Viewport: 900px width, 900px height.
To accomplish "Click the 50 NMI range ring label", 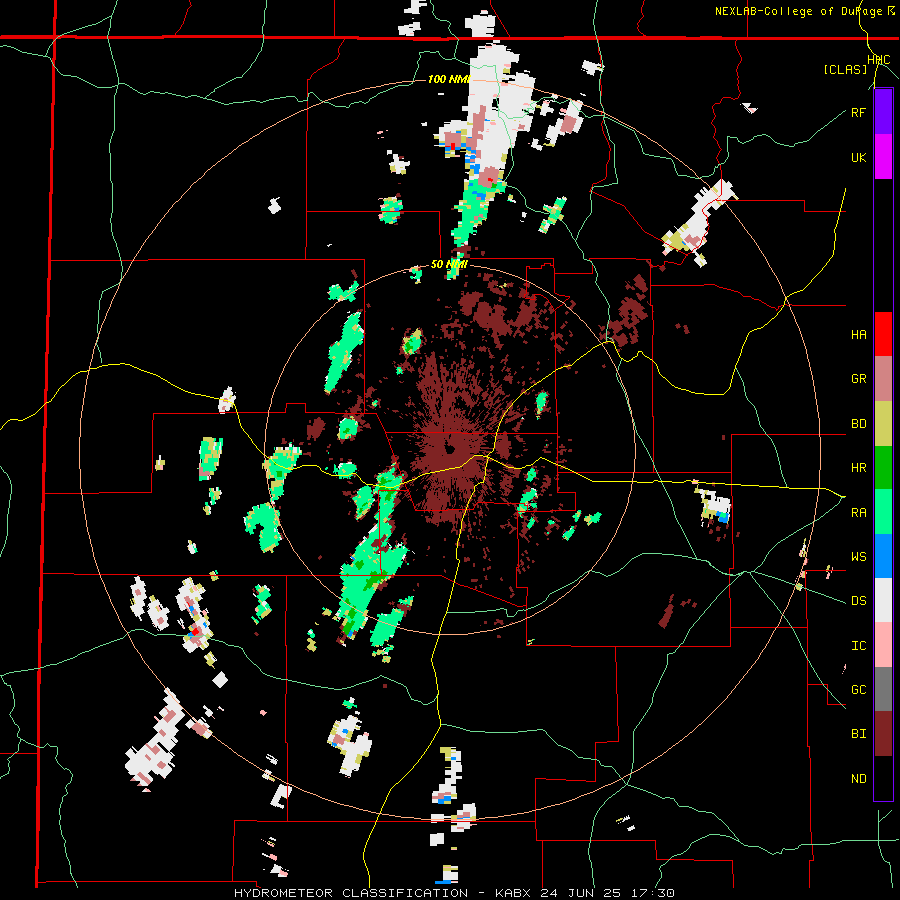I will tap(448, 265).
